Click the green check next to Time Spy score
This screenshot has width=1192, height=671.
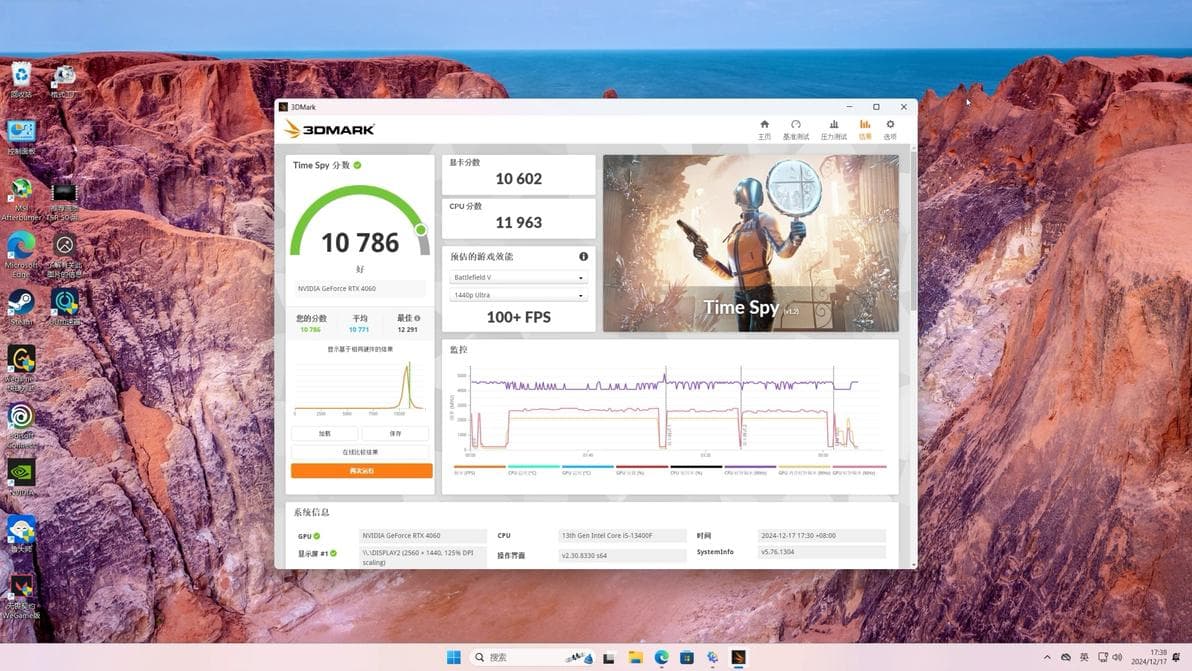click(x=357, y=165)
